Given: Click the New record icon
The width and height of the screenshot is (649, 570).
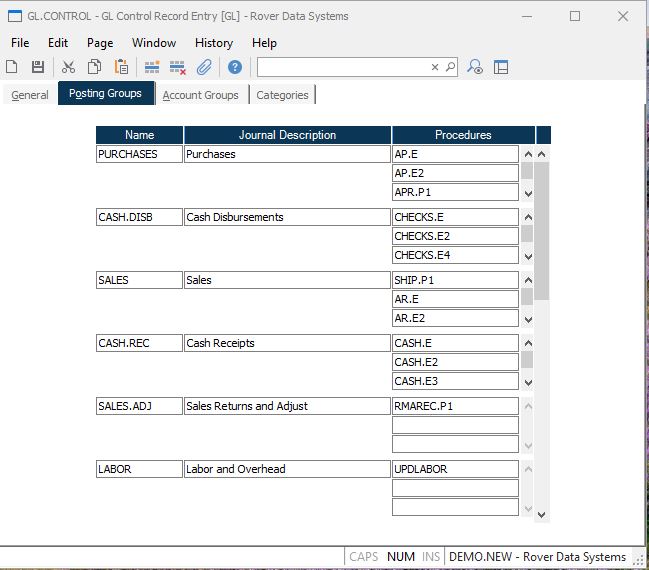Looking at the screenshot, I should 12,67.
